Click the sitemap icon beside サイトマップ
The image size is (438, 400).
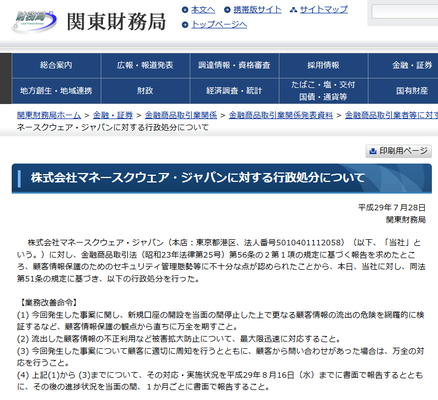point(293,10)
